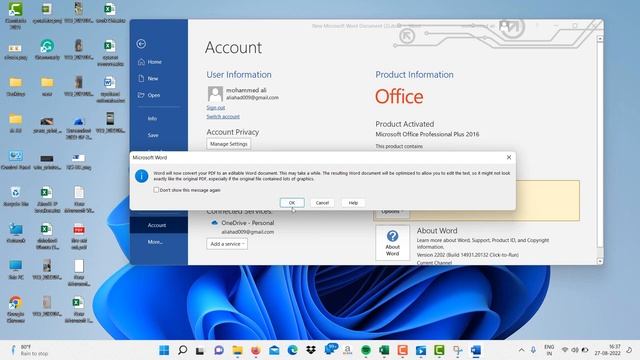This screenshot has height=360, width=640.
Task: Click the Sign out link
Action: 216,108
